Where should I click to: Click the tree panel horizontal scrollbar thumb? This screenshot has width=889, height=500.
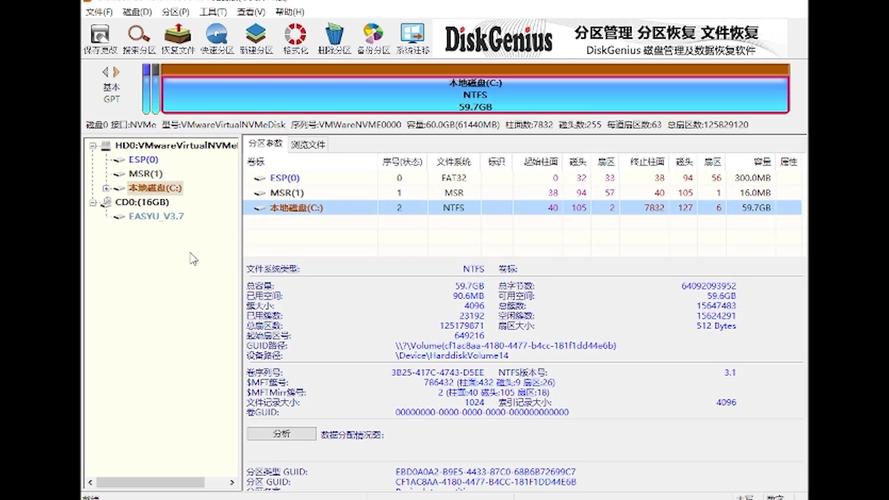(150, 482)
